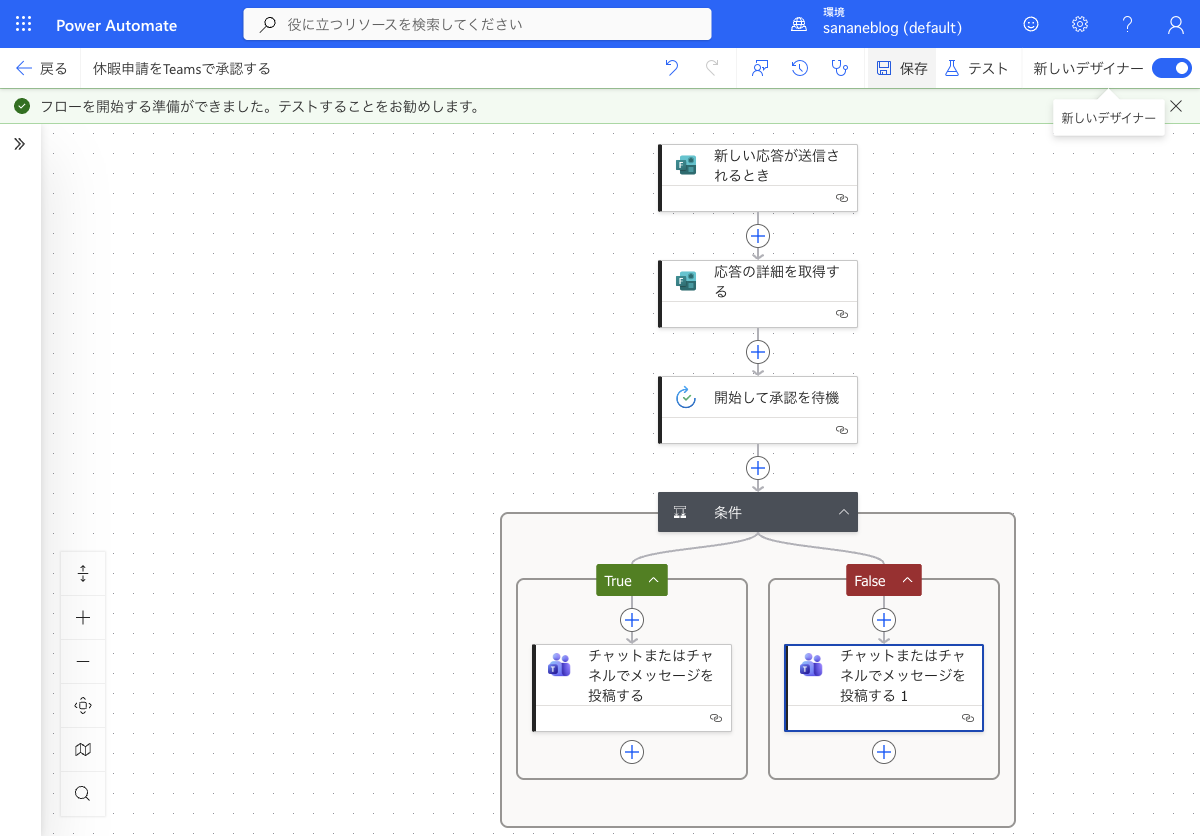Viewport: 1200px width, 836px height.
Task: Add an action at bottom of True branch
Action: point(632,752)
